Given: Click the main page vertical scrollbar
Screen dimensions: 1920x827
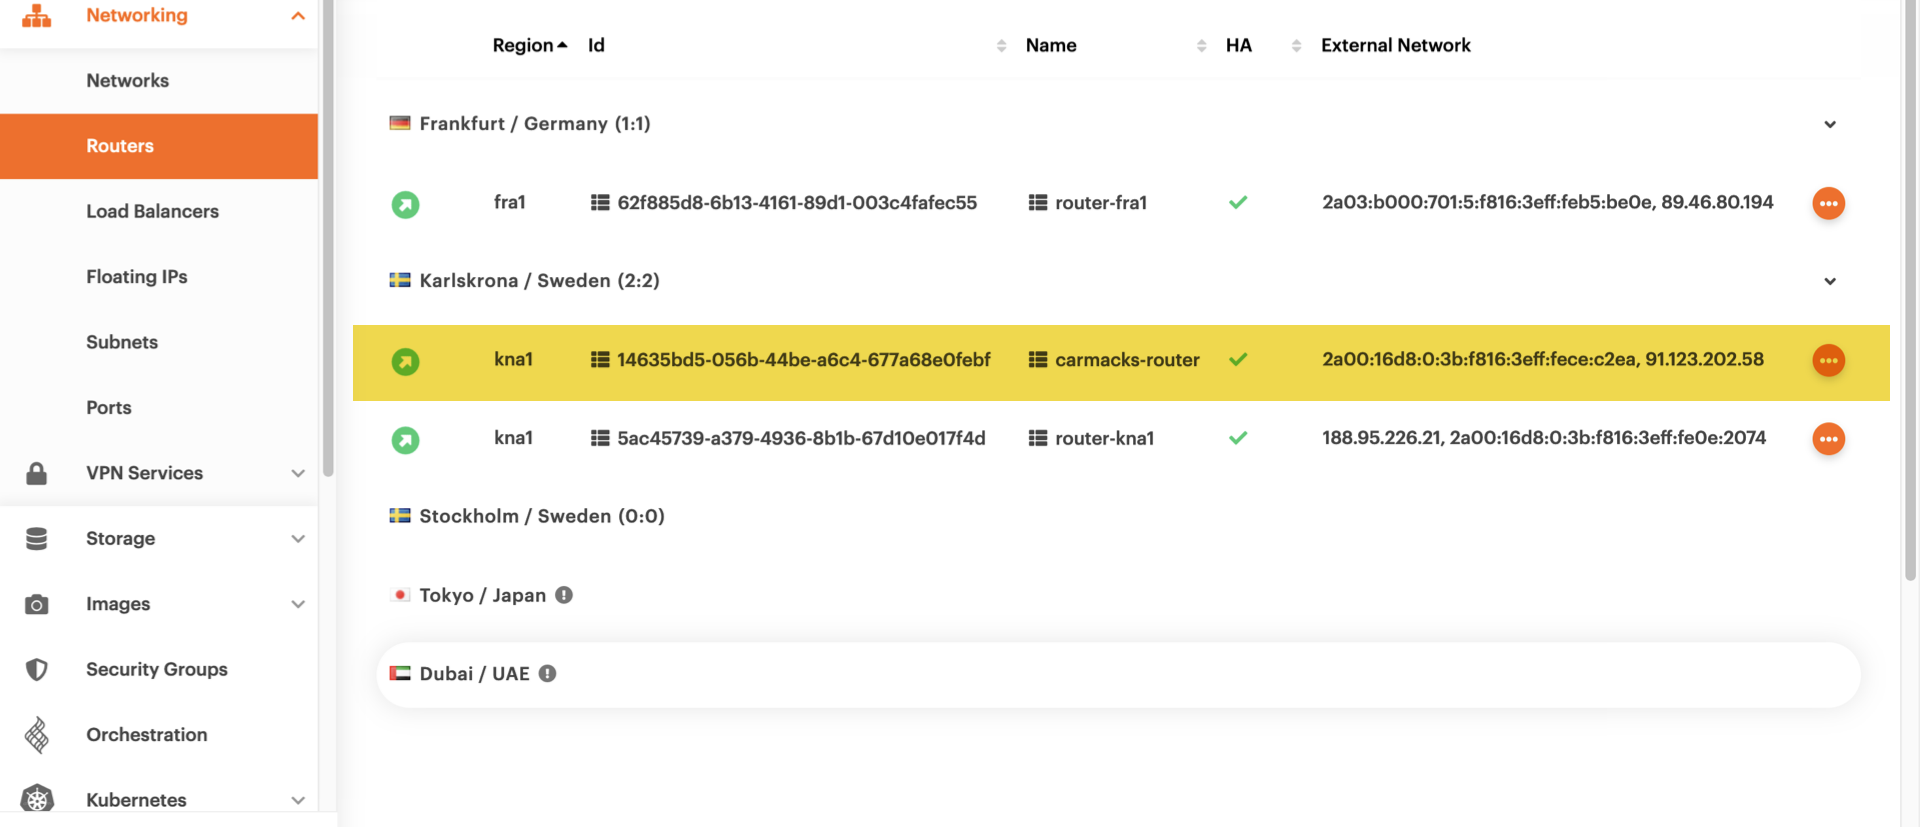Looking at the screenshot, I should 1910,300.
